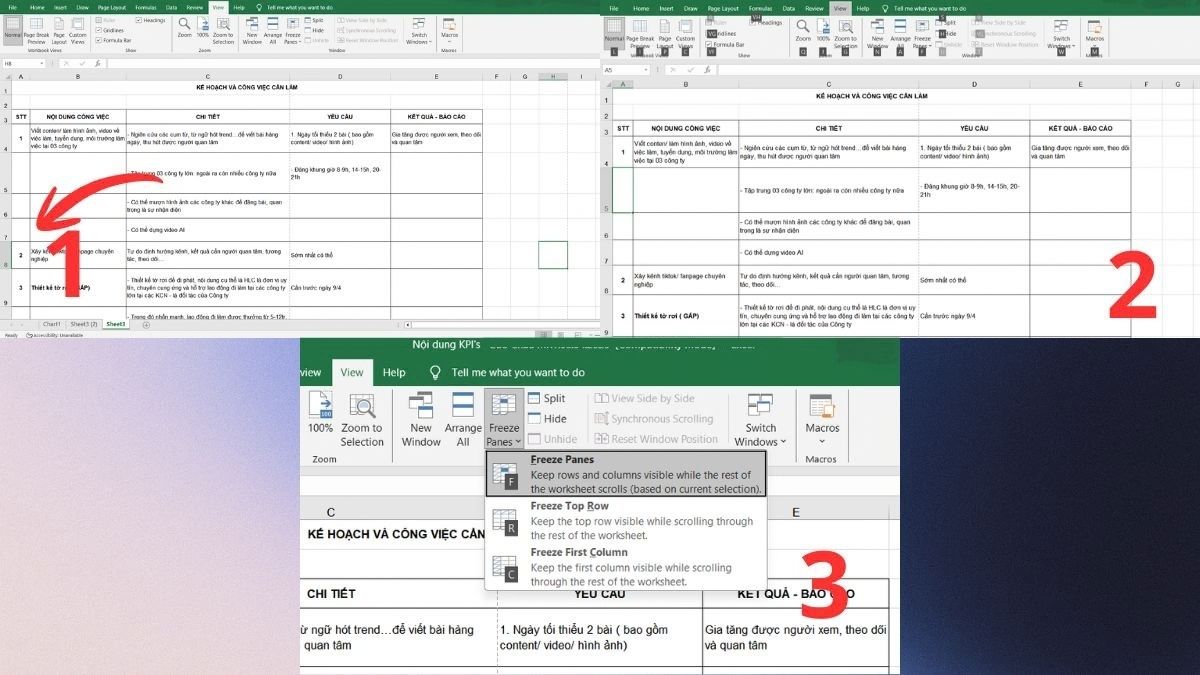Choose Freeze First Column in the open menu

626,567
